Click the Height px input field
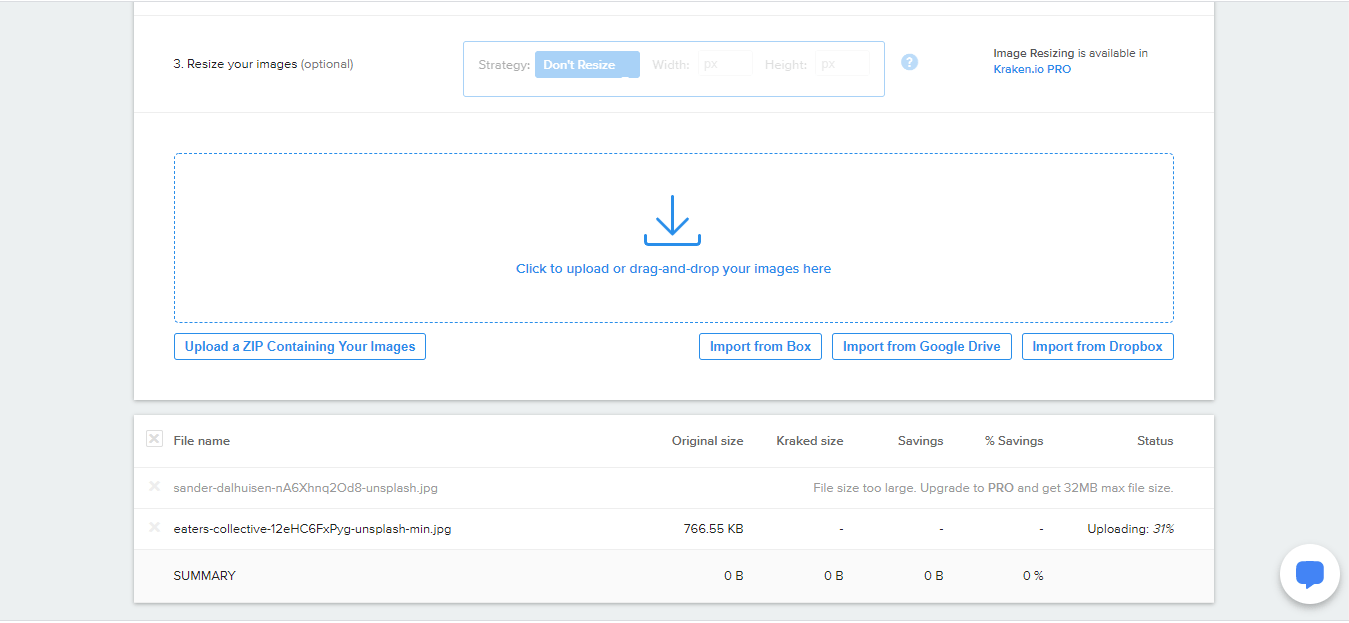 tap(842, 64)
